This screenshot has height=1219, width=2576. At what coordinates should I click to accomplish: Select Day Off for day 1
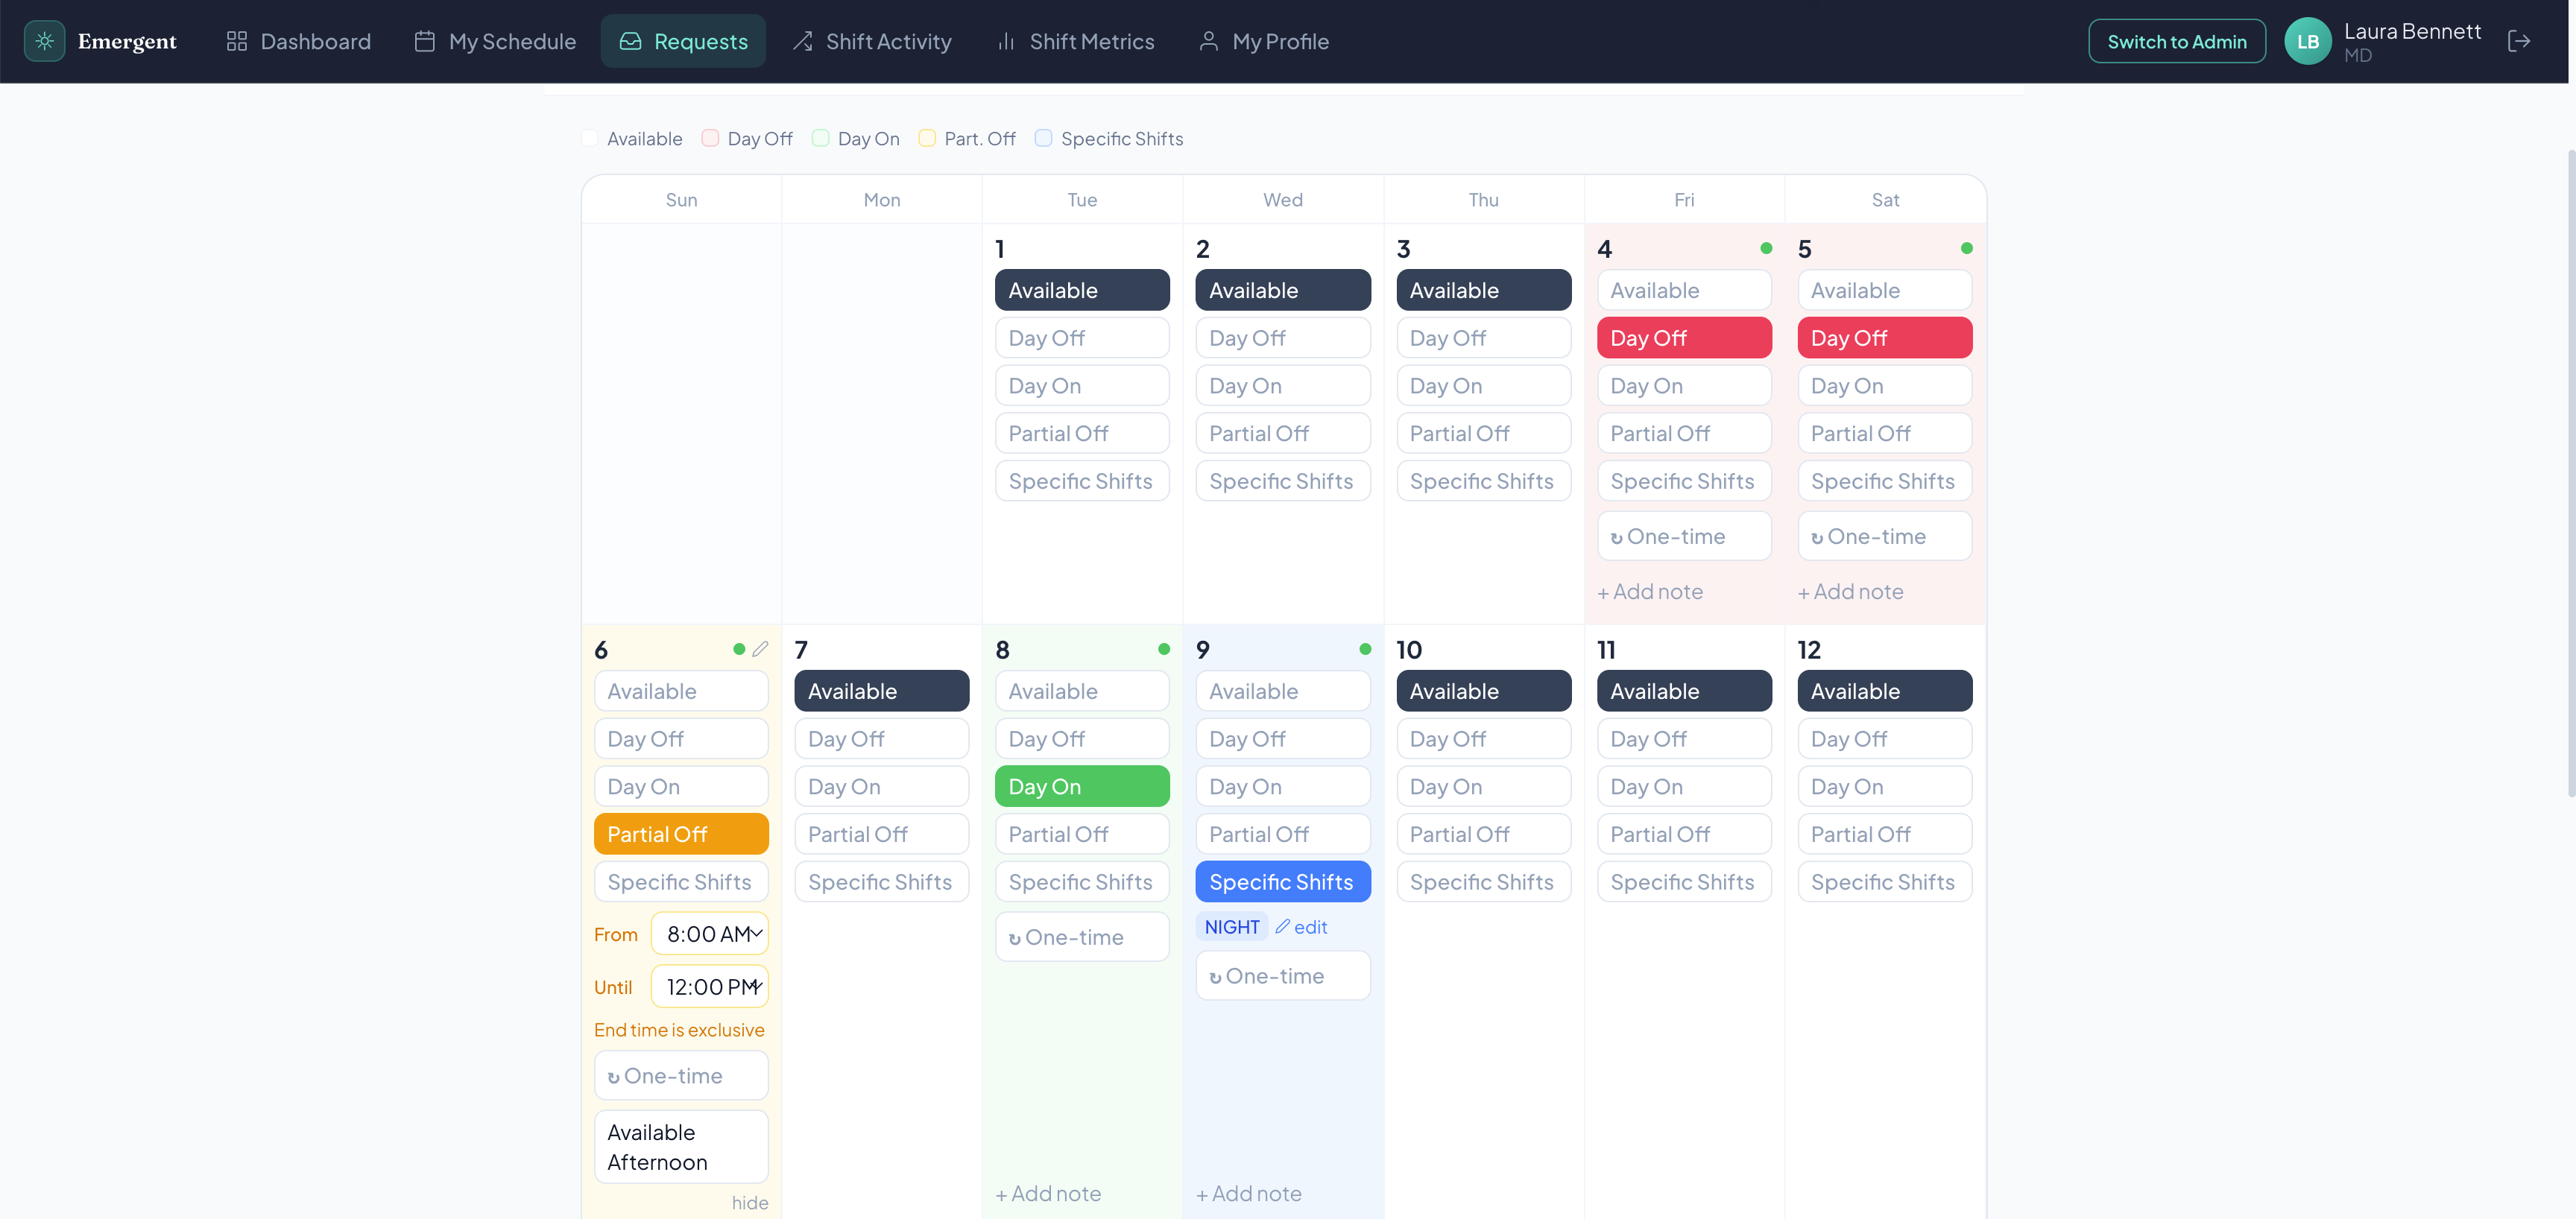[1082, 338]
